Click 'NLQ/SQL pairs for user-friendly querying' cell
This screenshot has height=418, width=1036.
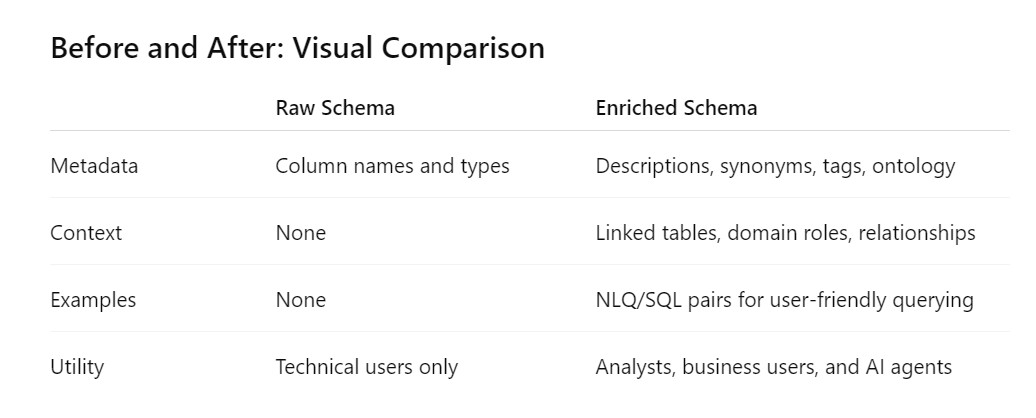(784, 300)
